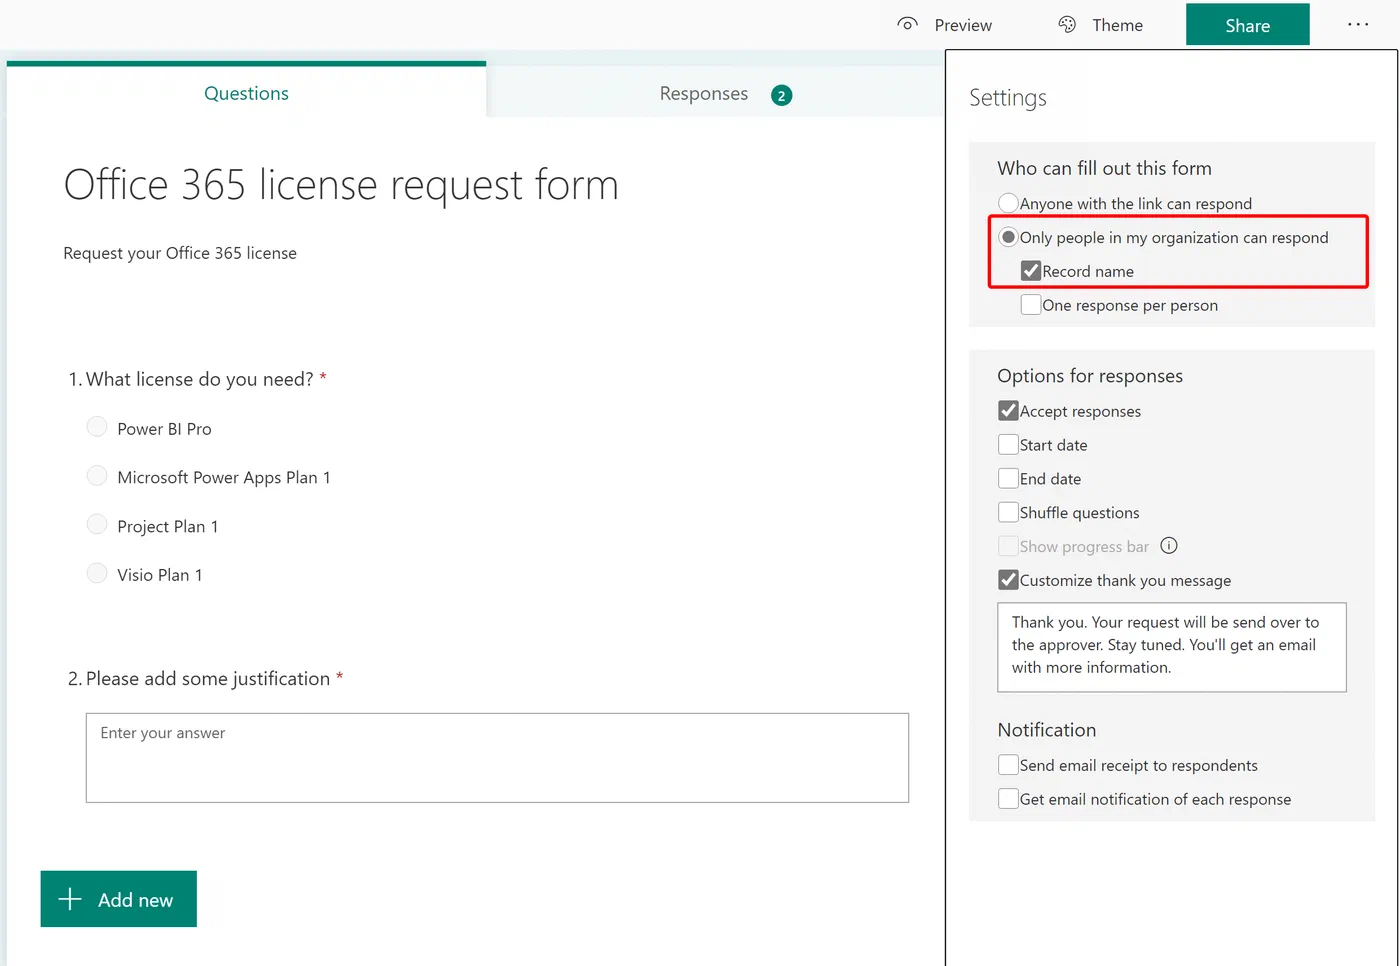Select the Project Plan 1 option
Image resolution: width=1400 pixels, height=966 pixels.
click(97, 524)
